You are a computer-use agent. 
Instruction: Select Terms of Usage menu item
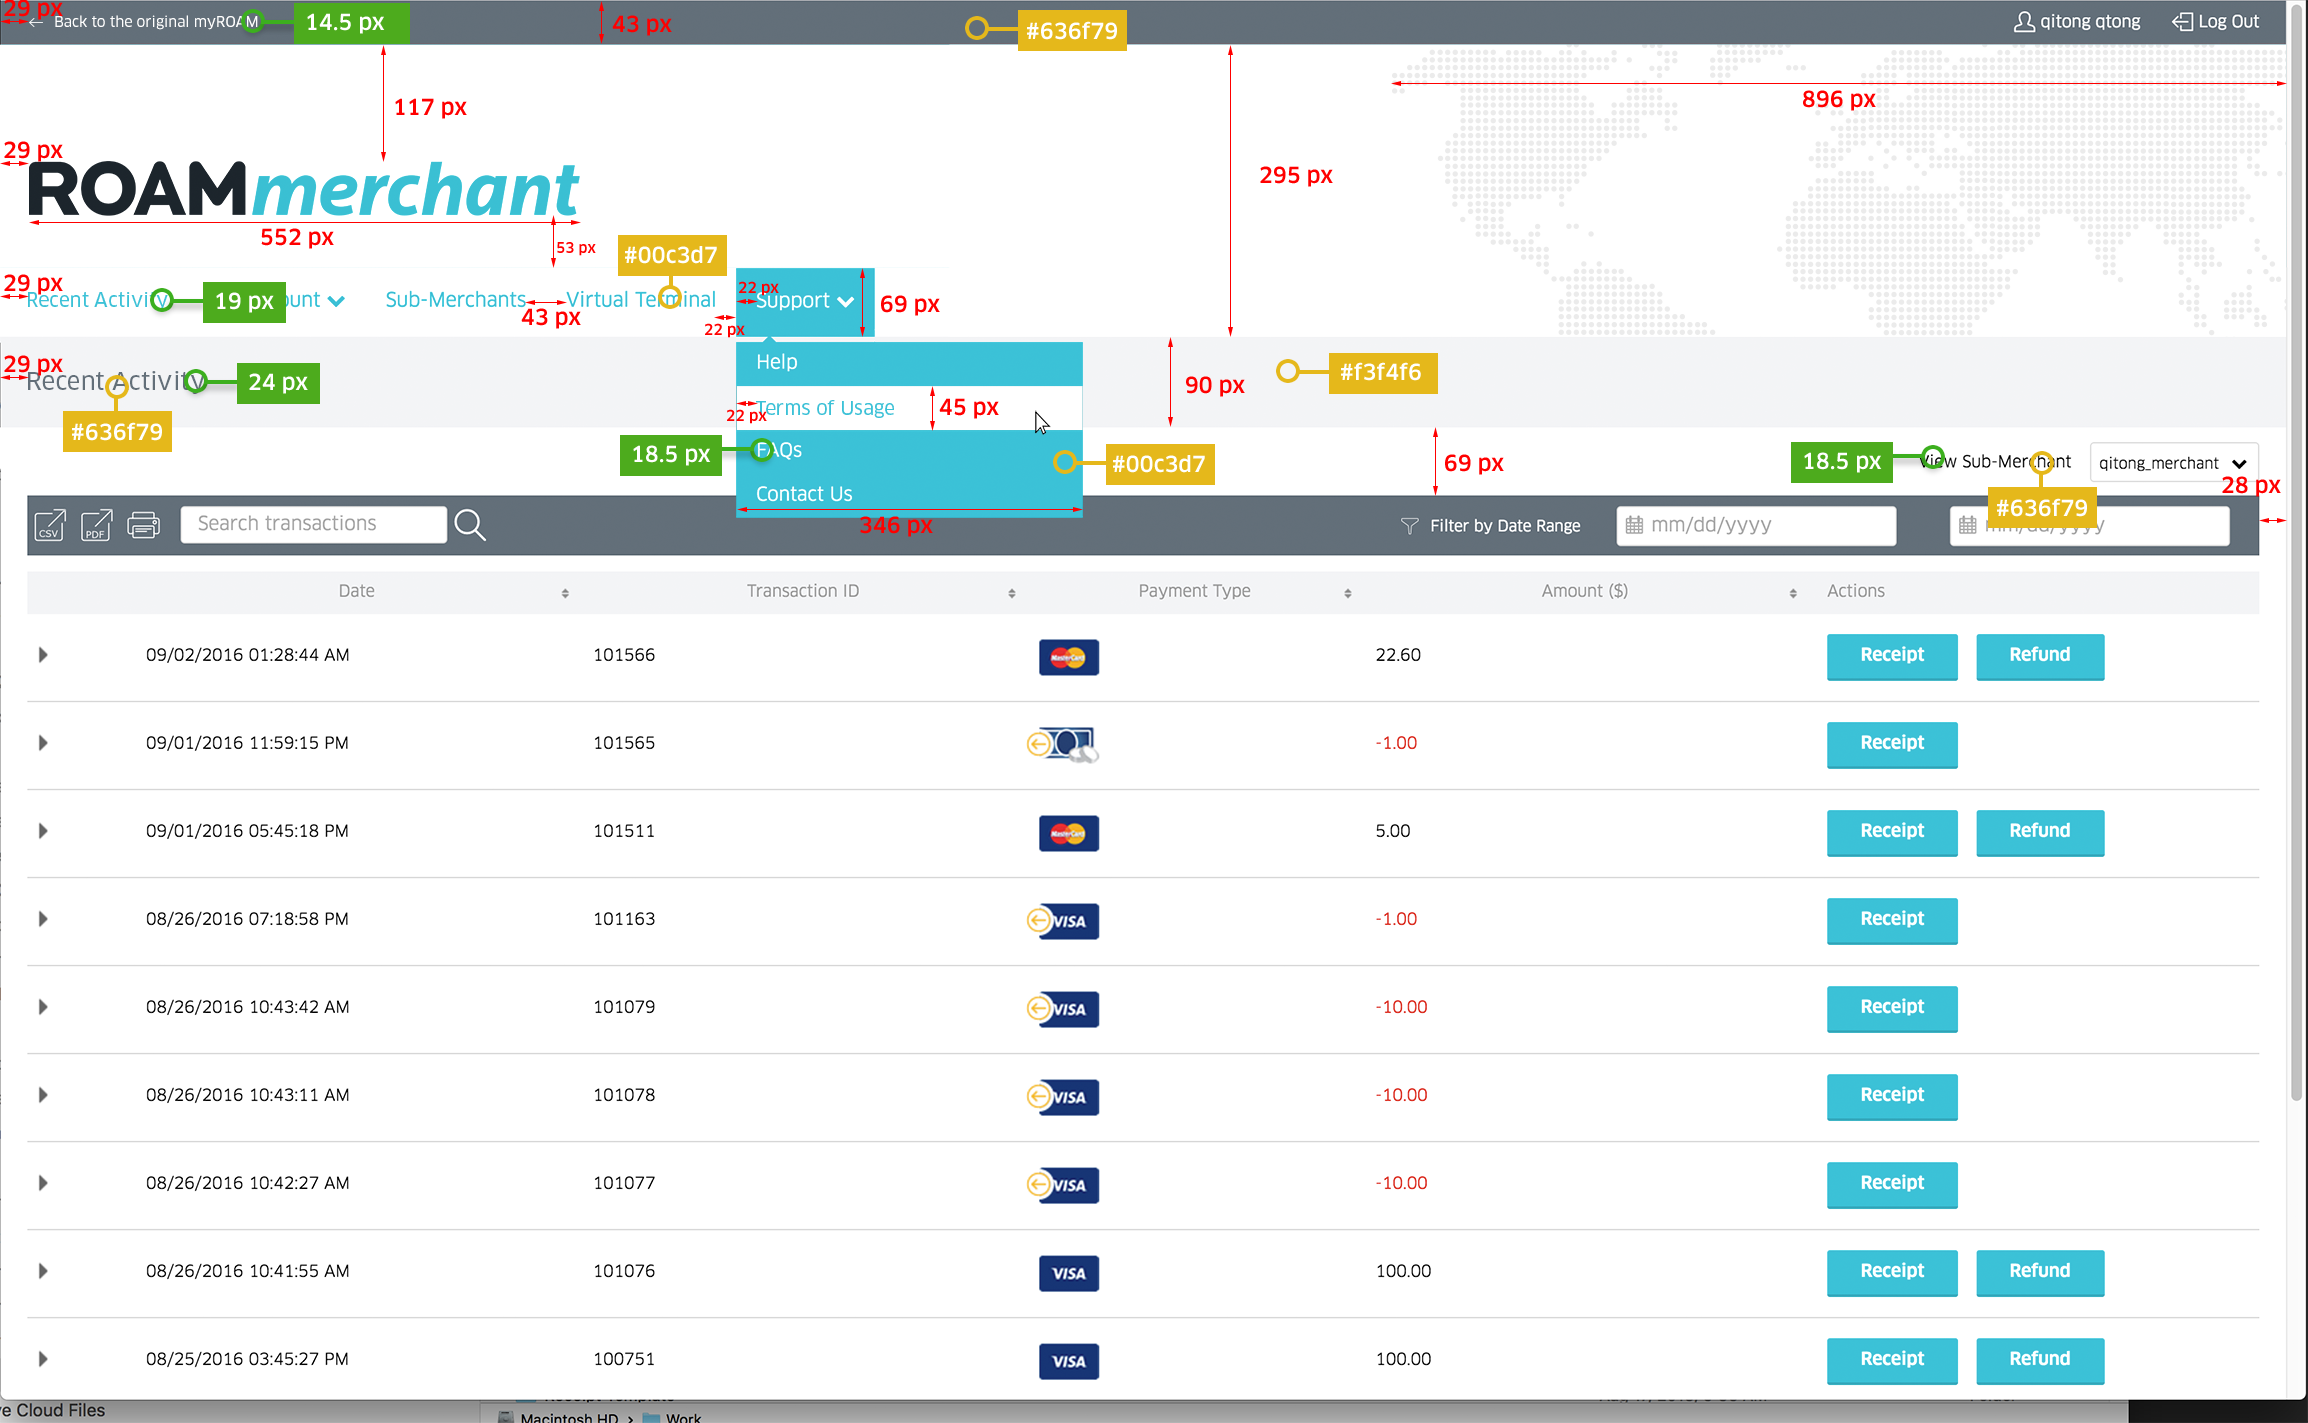(909, 408)
